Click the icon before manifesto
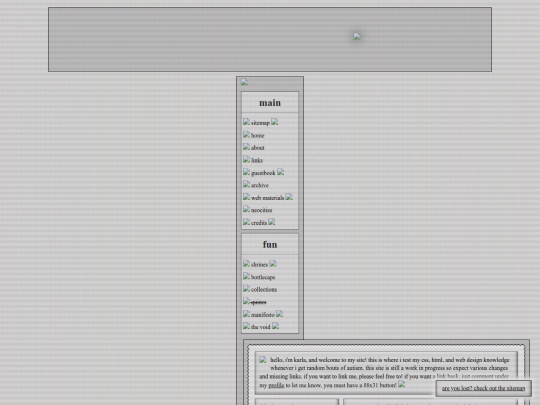 (x=246, y=314)
